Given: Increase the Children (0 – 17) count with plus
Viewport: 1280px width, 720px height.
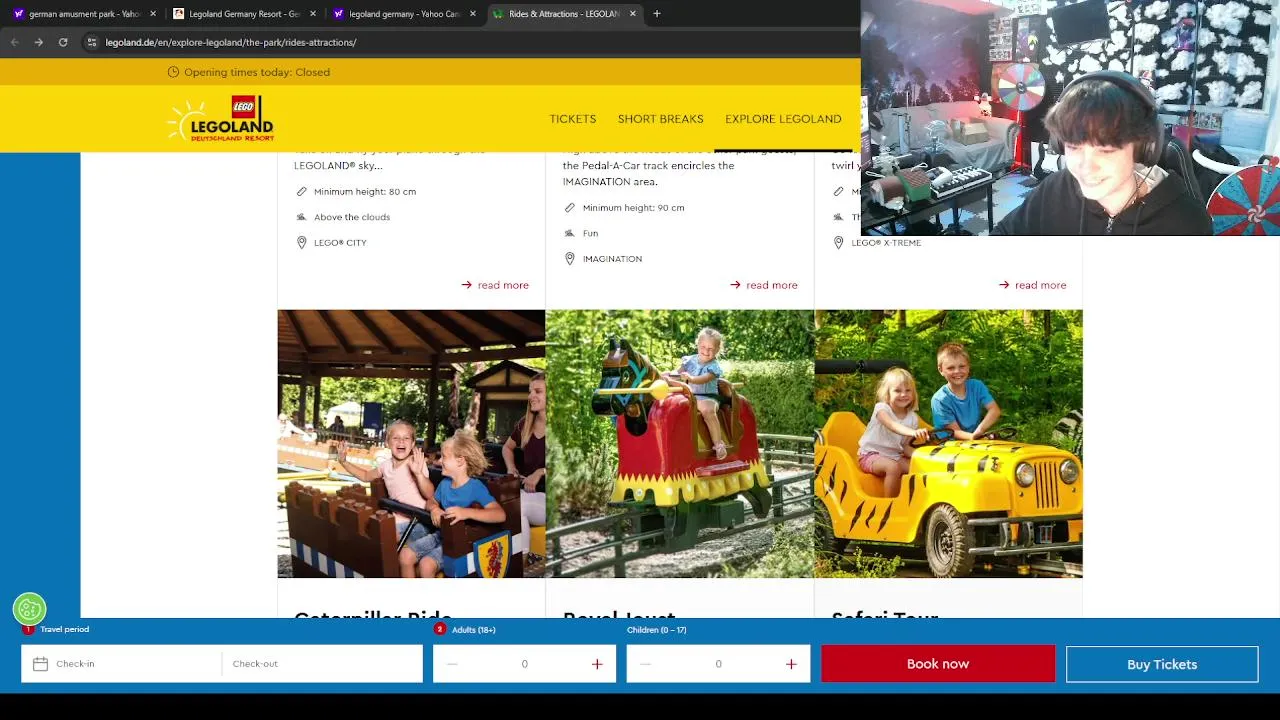Looking at the screenshot, I should click(x=791, y=664).
